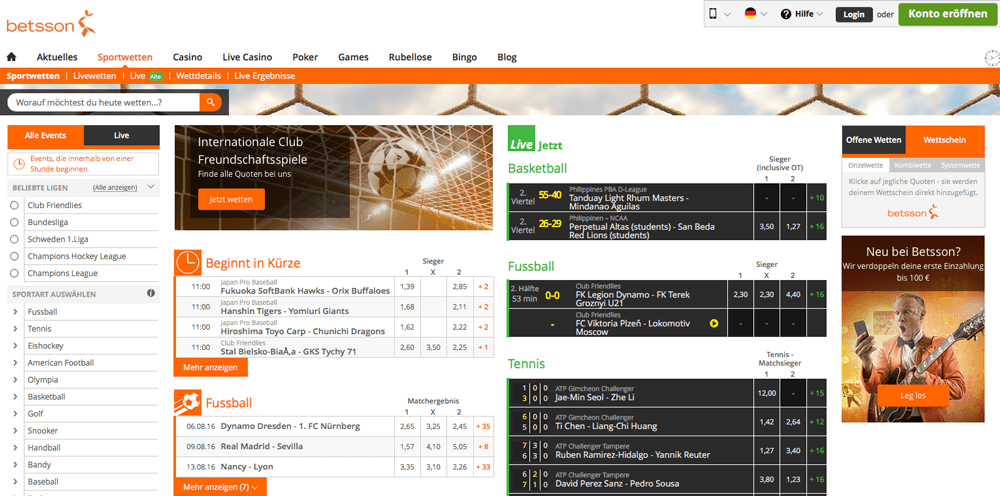Viewport: 1000px width, 496px height.
Task: Click the clock icon in the one-hour events box
Action: click(x=19, y=164)
